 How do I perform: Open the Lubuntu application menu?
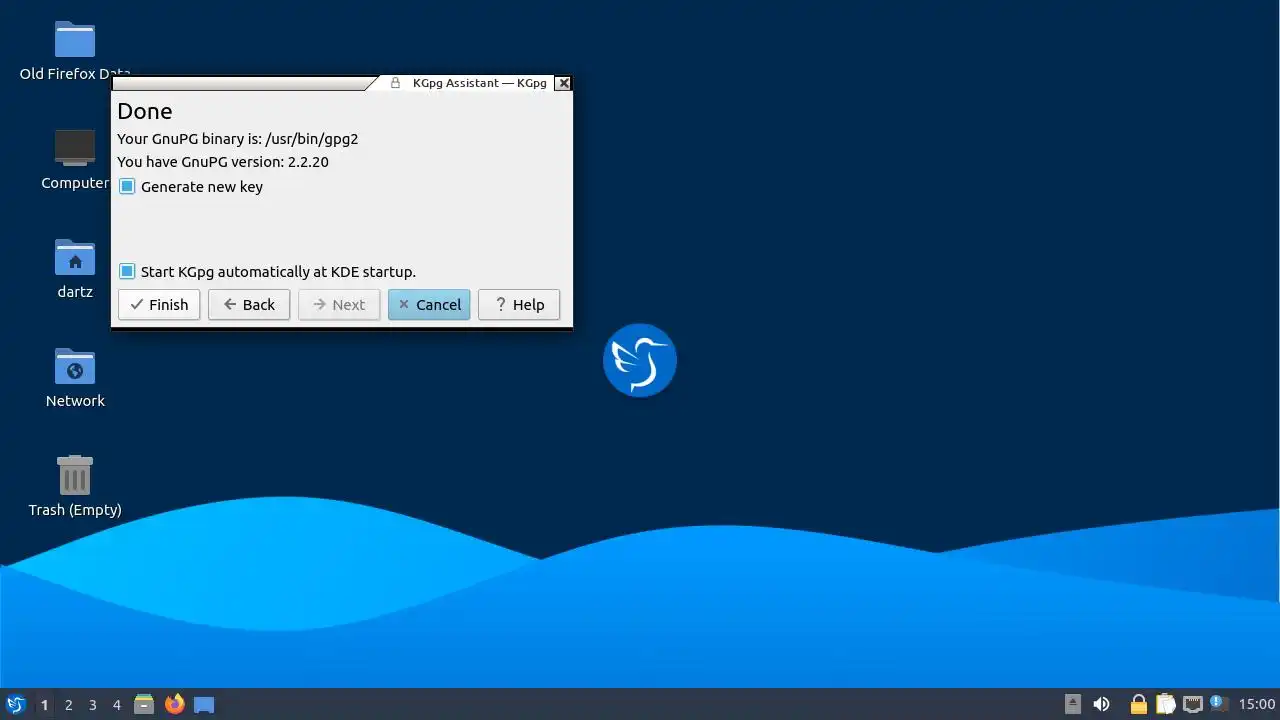pyautogui.click(x=15, y=704)
